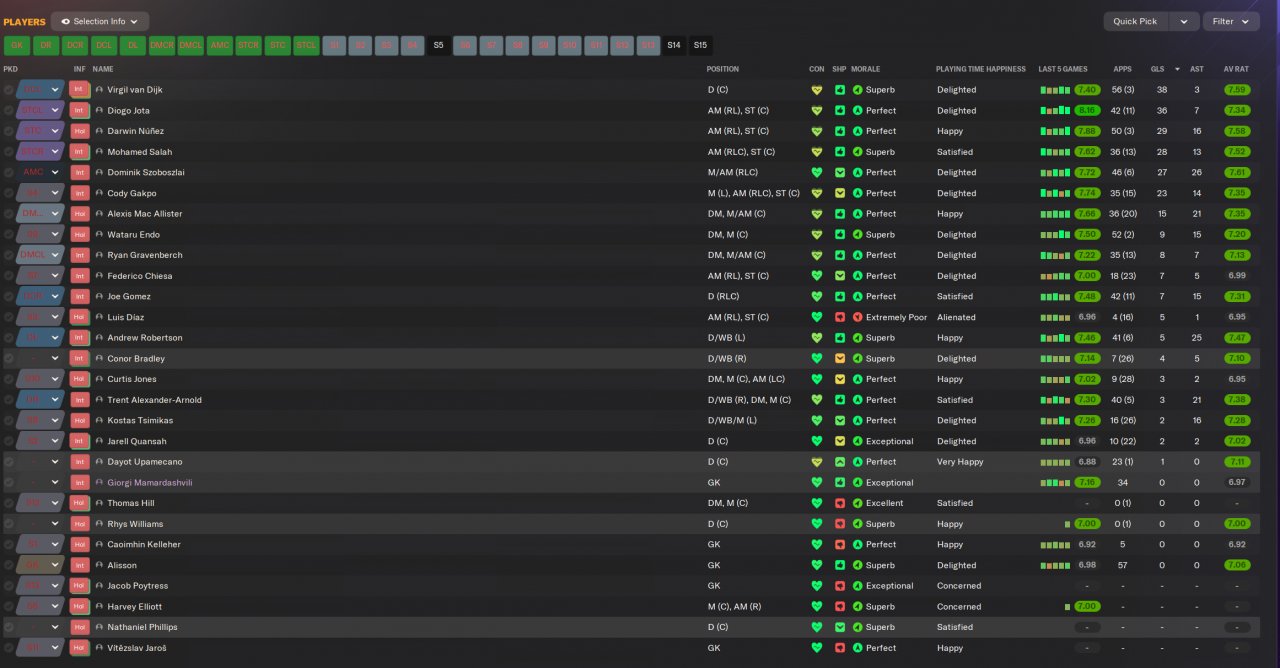Open the position dropdown for Ryan Gravenberch
Viewport: 1280px width, 668px height.
[55, 255]
